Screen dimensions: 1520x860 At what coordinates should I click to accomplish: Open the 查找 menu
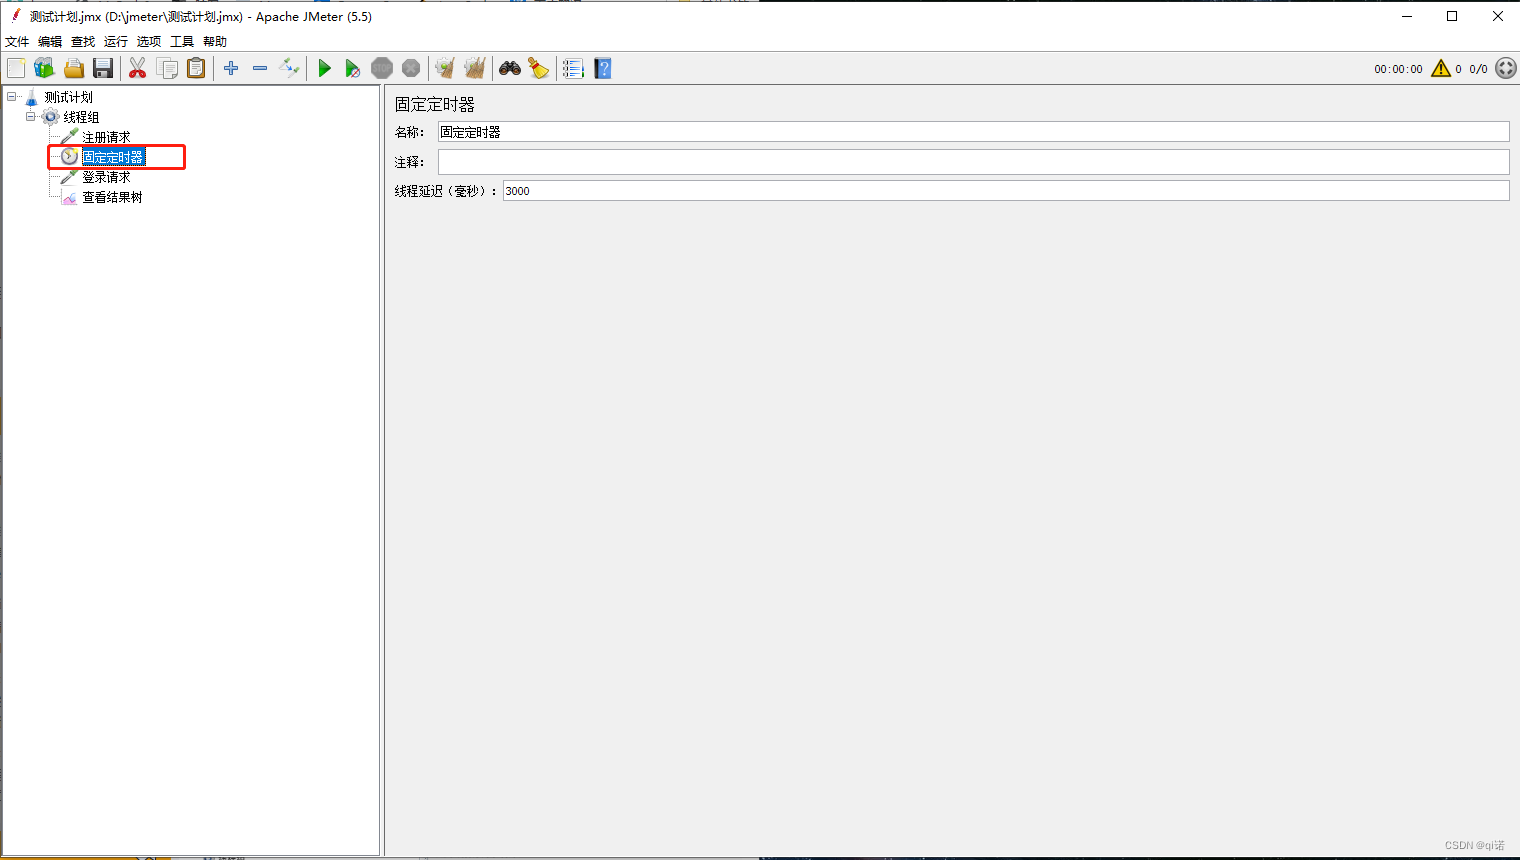[83, 41]
